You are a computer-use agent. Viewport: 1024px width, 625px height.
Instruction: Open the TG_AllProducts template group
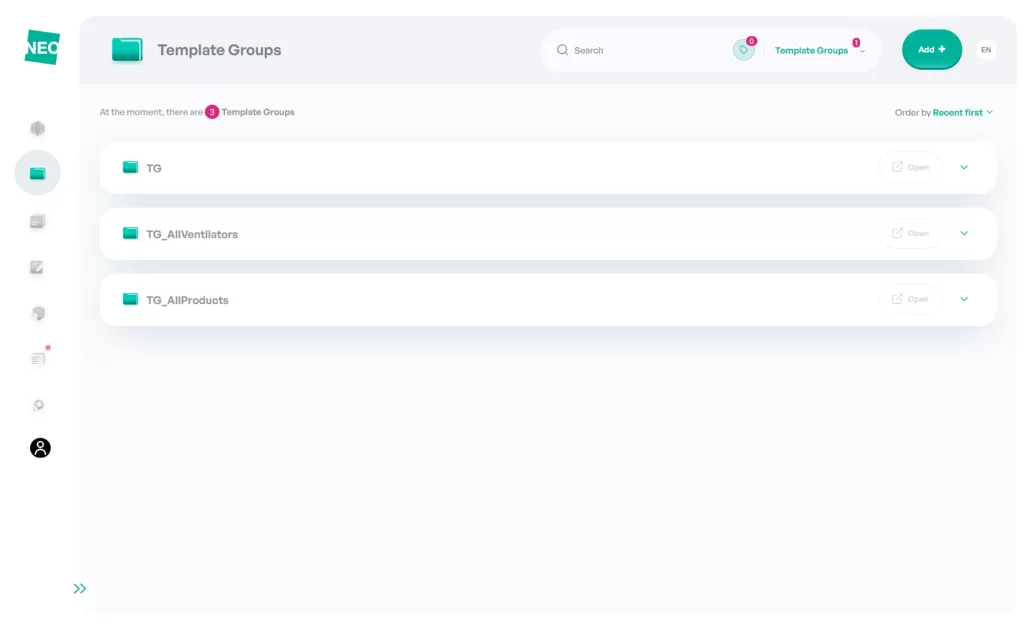point(910,299)
